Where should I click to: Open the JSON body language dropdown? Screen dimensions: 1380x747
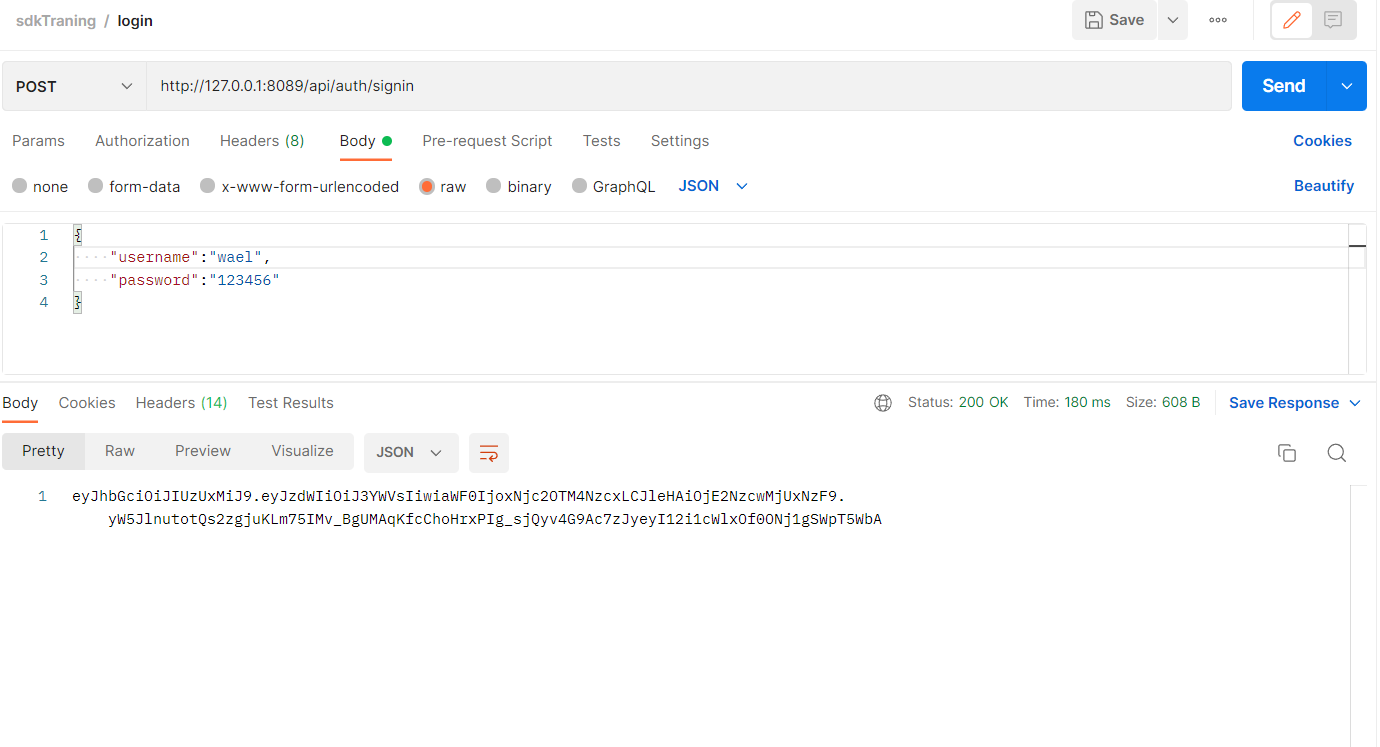[713, 186]
